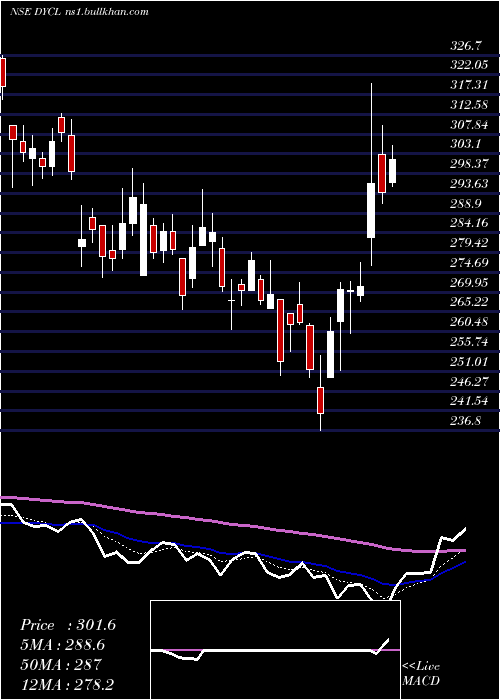Click the Price : 301.6 readout
500x700 pixels.
(68, 625)
